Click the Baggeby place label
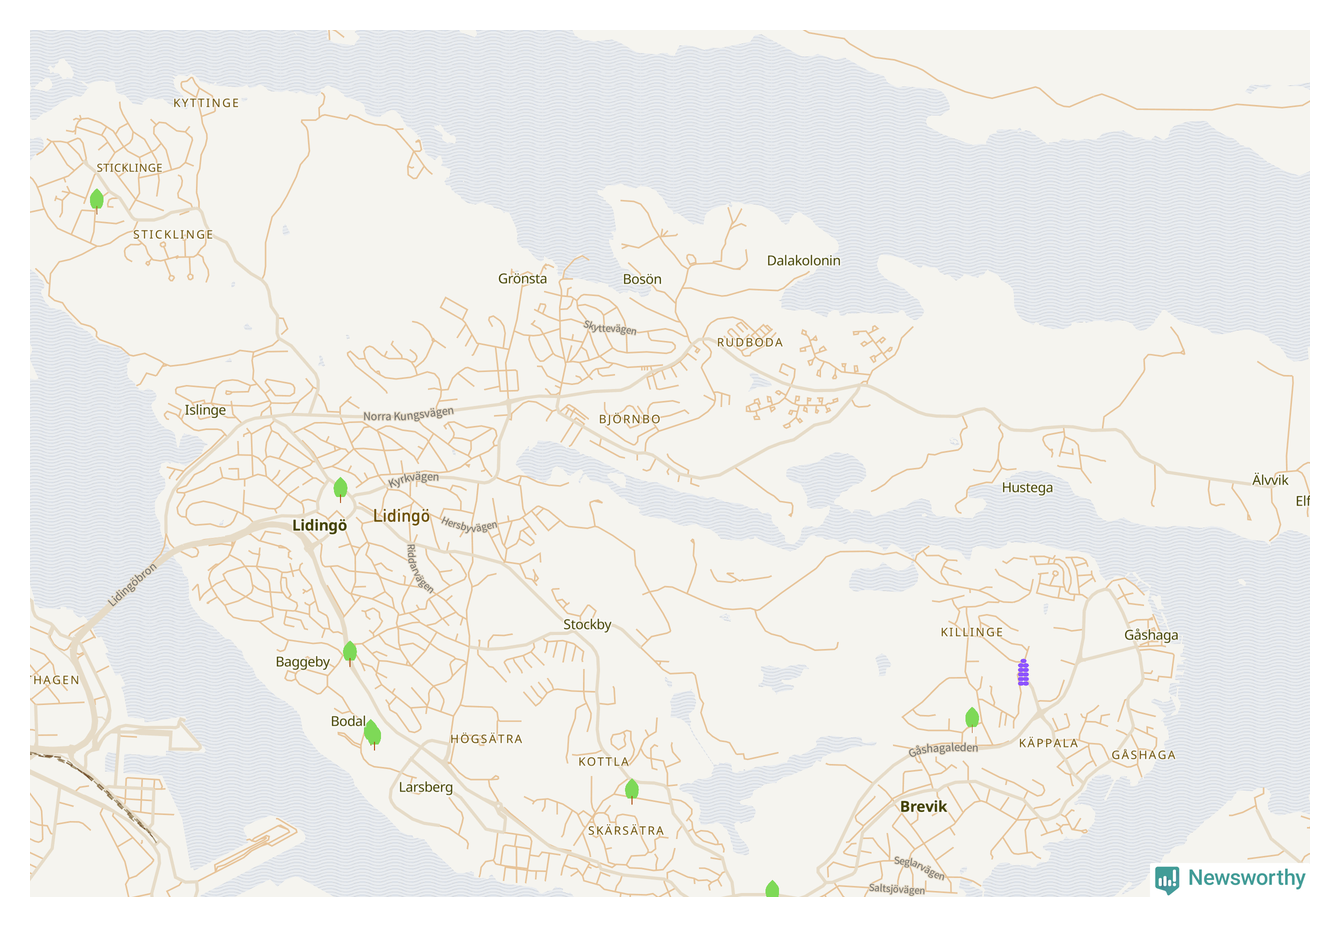This screenshot has width=1340, height=927. (303, 662)
